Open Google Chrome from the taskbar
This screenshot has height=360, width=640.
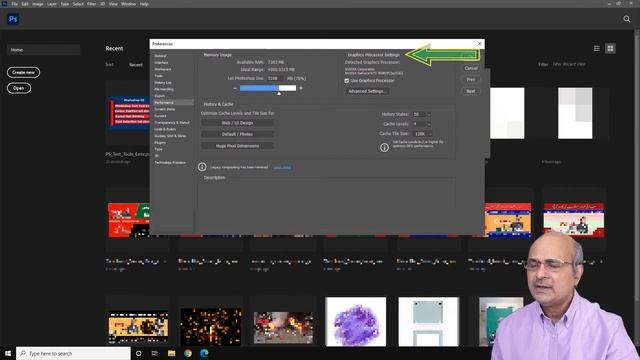(188, 353)
